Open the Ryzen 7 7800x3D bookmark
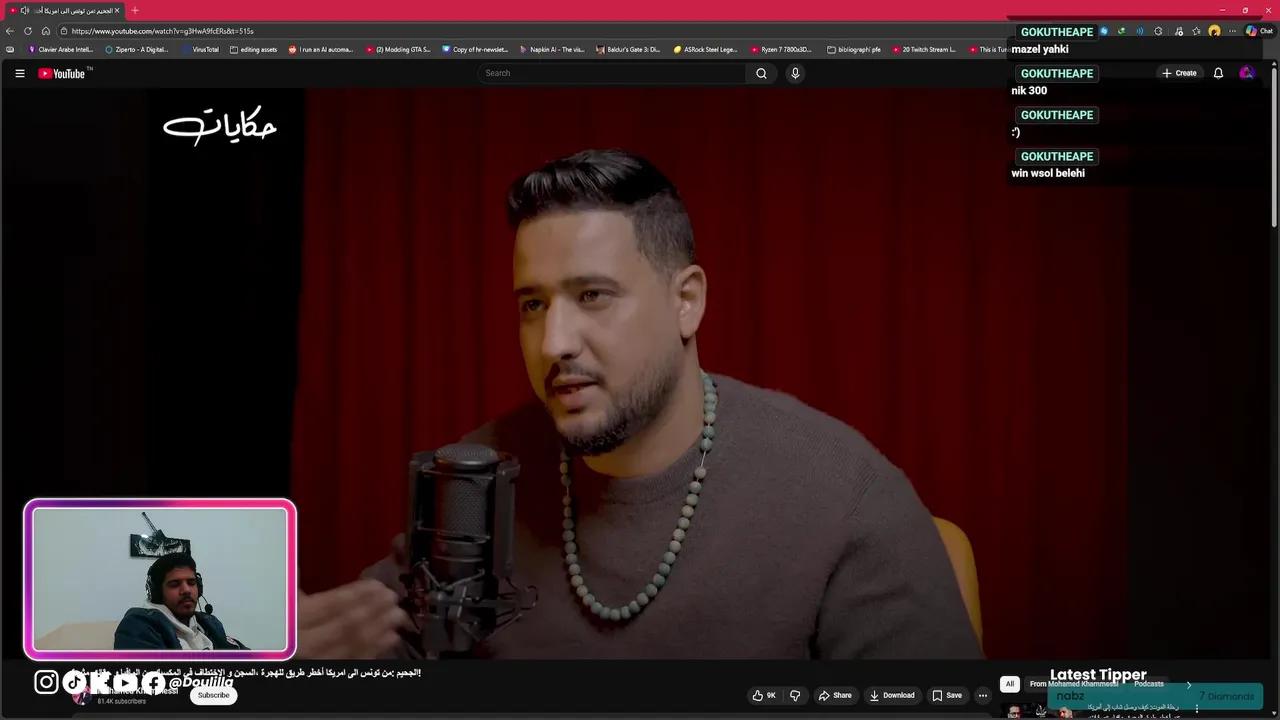Screen dimensions: 1280x720 [781, 49]
